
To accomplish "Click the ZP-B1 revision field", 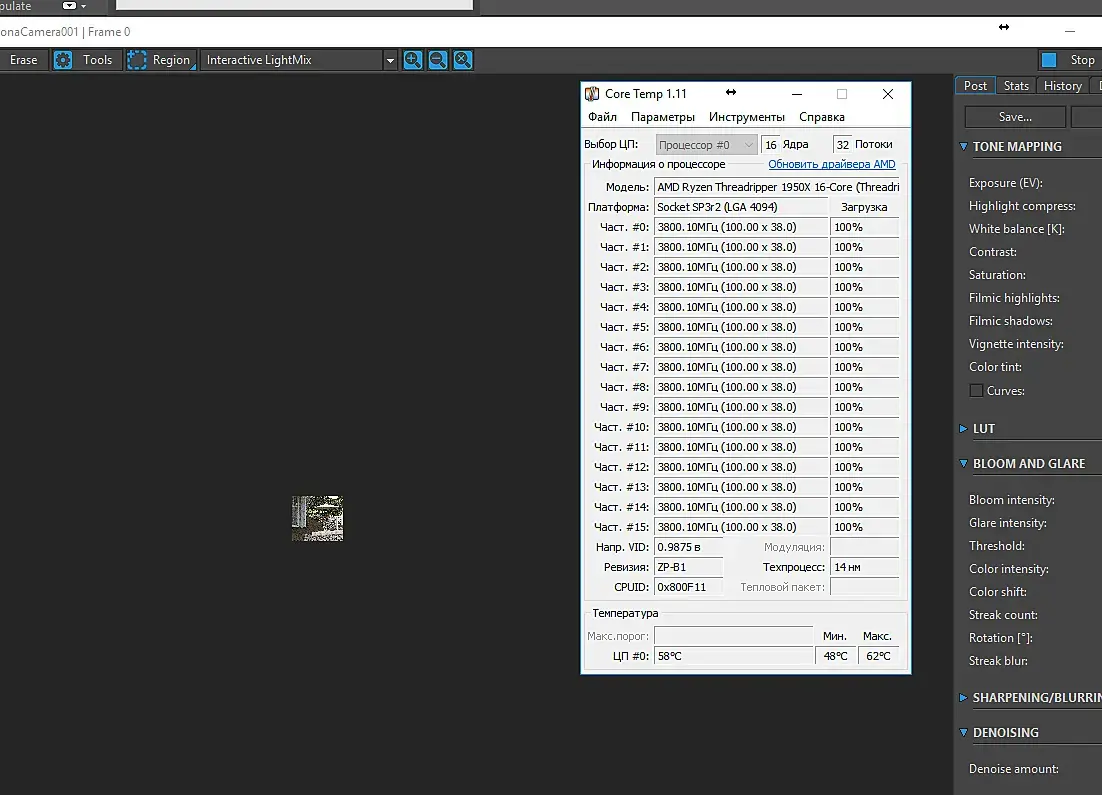I will (688, 567).
